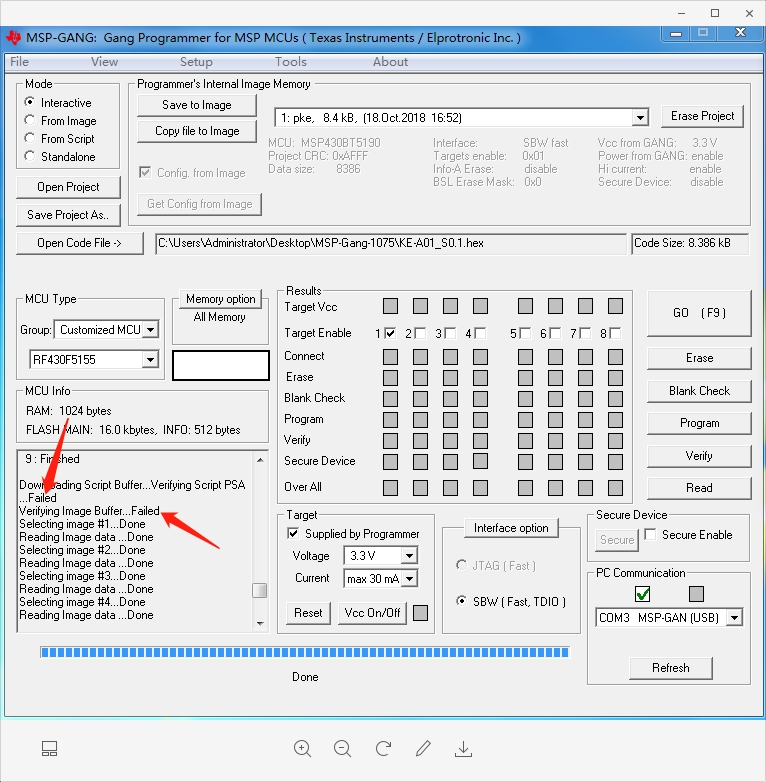
Task: Open the COM3 MSP-GAN port dropdown
Action: tap(734, 617)
